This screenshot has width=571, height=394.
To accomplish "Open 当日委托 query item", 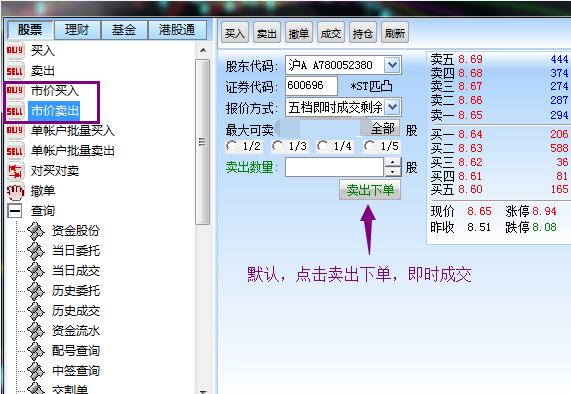I will pyautogui.click(x=76, y=251).
